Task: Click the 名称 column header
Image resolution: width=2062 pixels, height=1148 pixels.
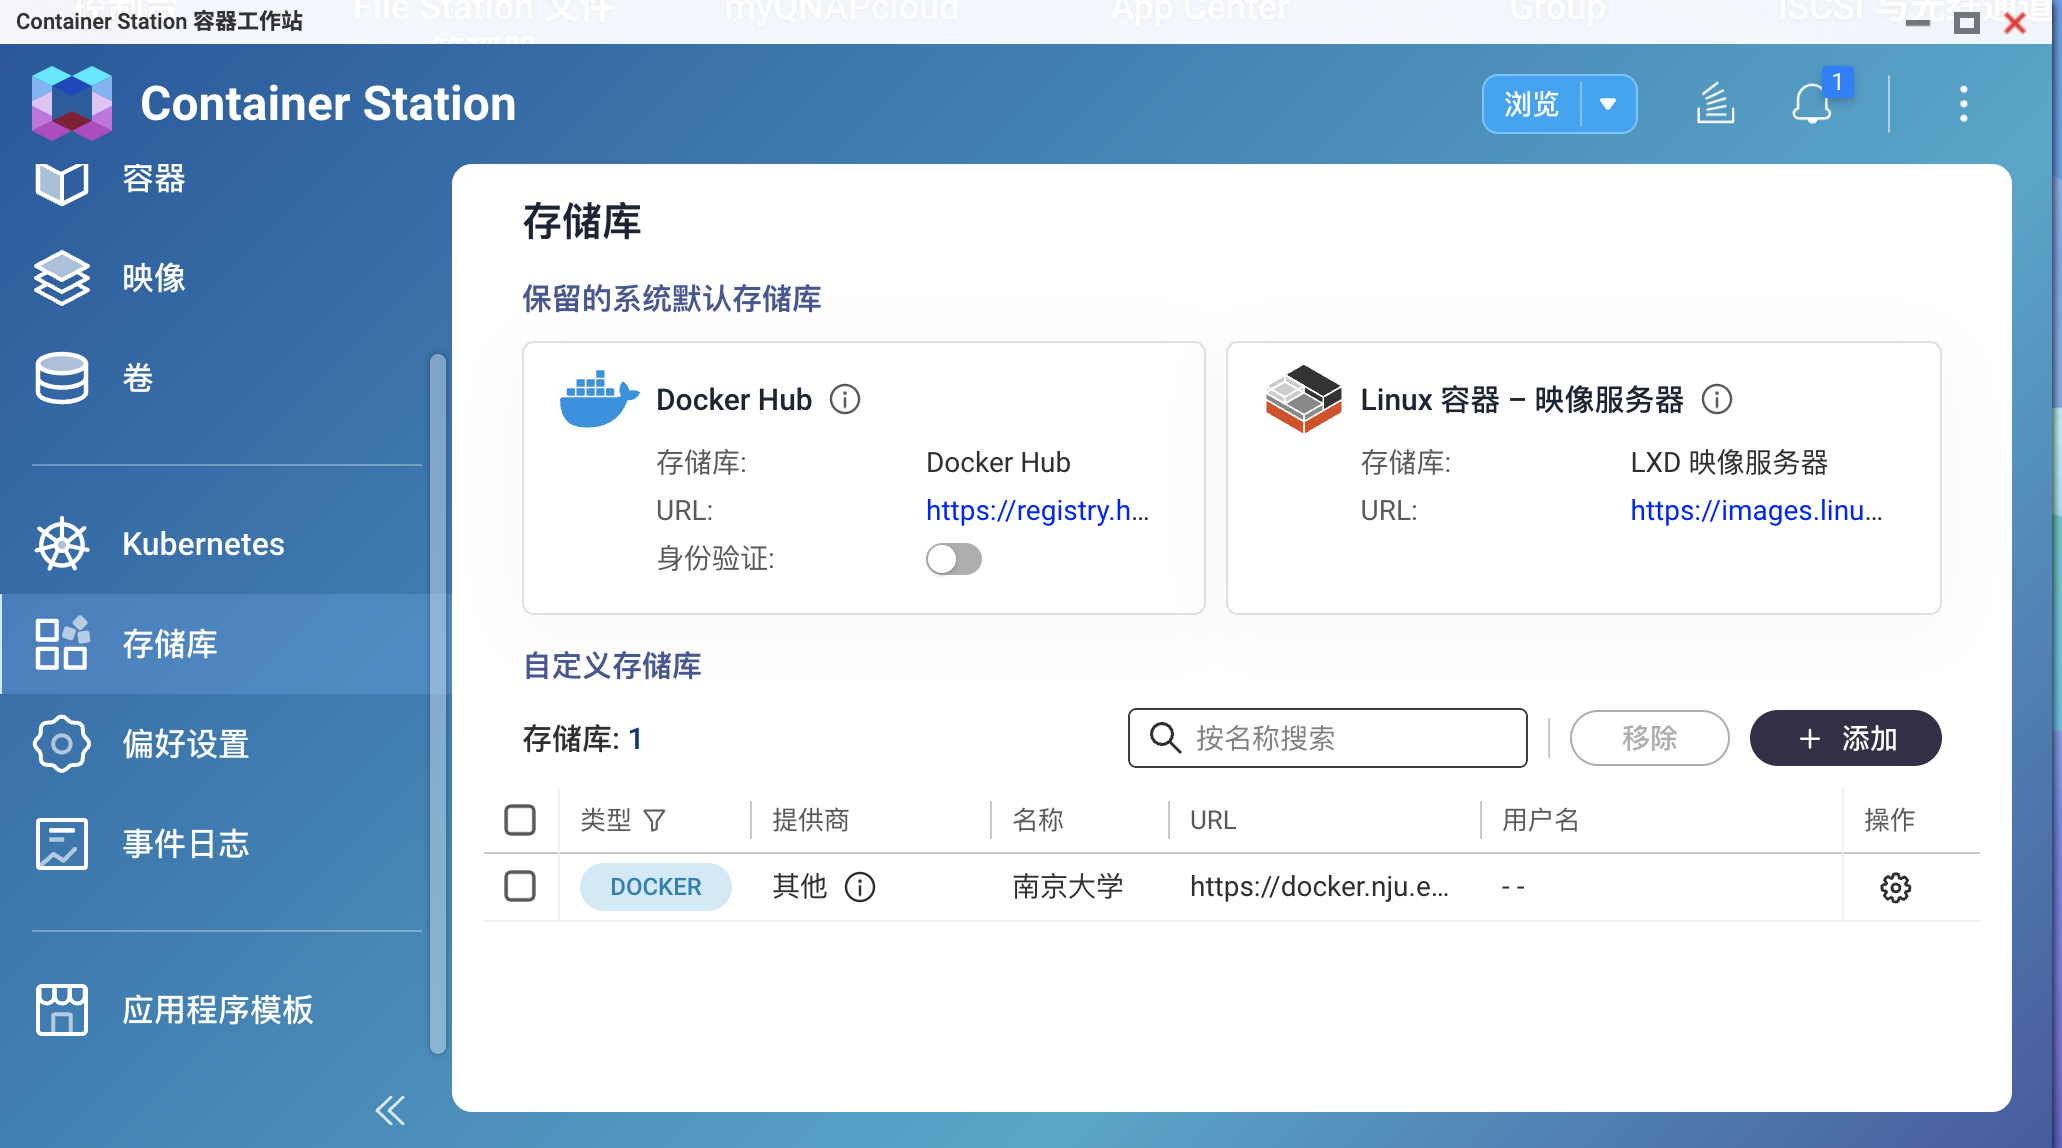Action: tap(1038, 820)
